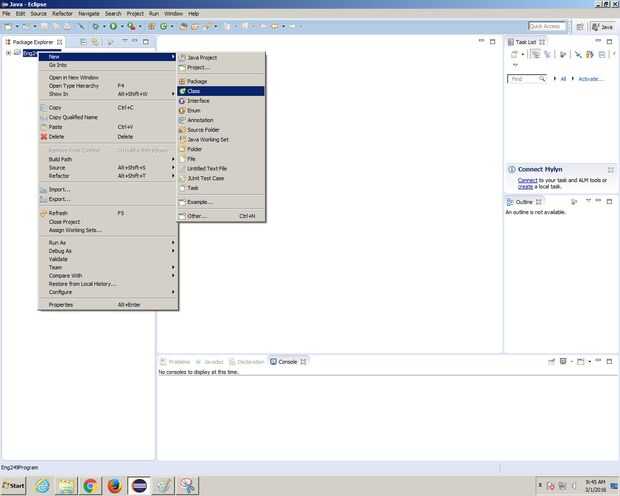Image resolution: width=620 pixels, height=496 pixels.
Task: Click the Connect link in Connect Mylyn
Action: 527,180
